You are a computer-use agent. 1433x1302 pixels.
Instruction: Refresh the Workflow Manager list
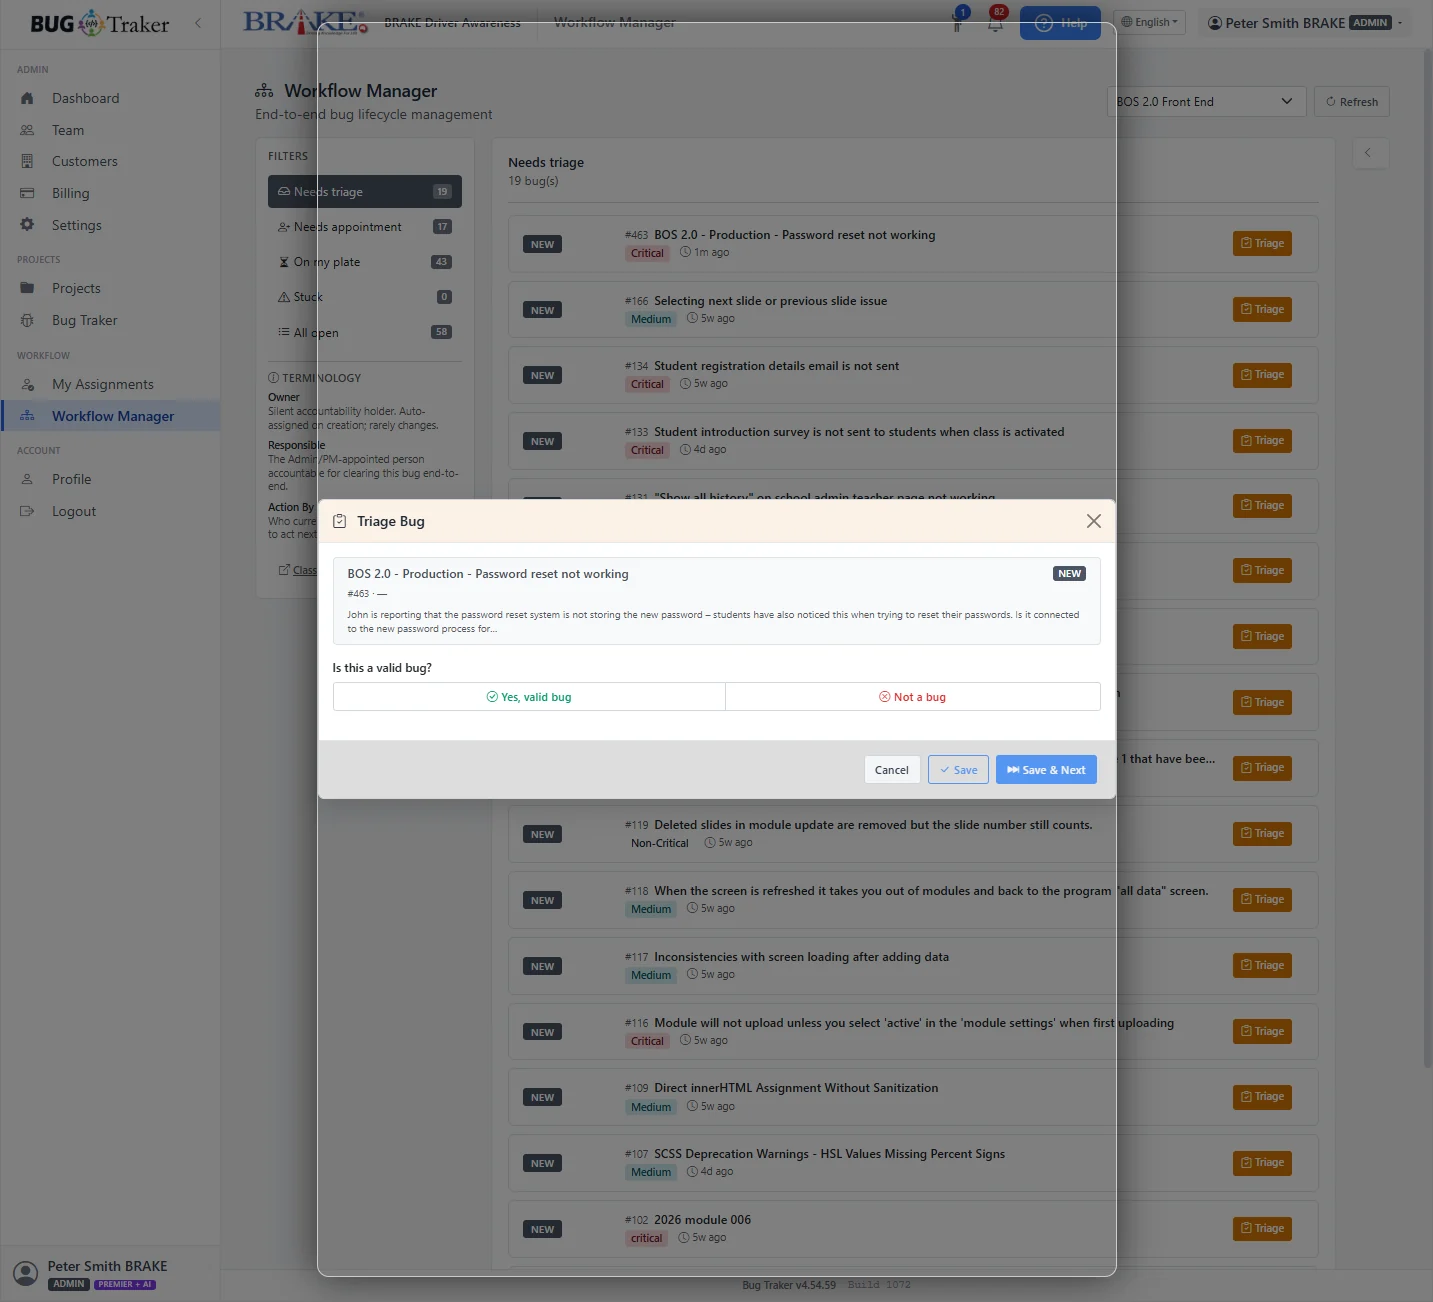(x=1352, y=102)
